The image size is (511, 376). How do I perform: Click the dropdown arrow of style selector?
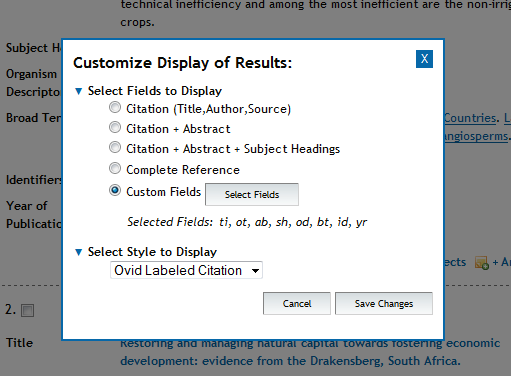click(255, 271)
